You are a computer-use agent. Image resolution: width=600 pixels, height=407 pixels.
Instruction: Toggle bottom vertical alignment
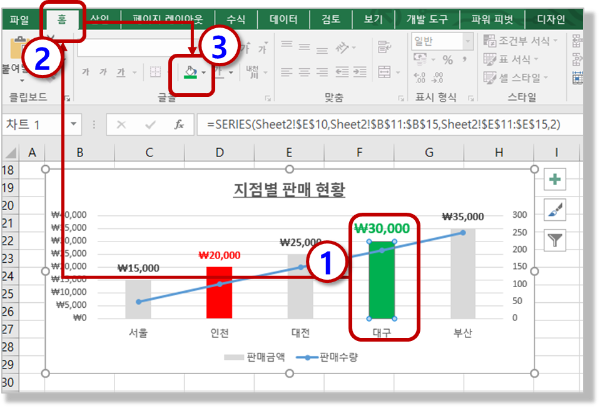click(322, 50)
